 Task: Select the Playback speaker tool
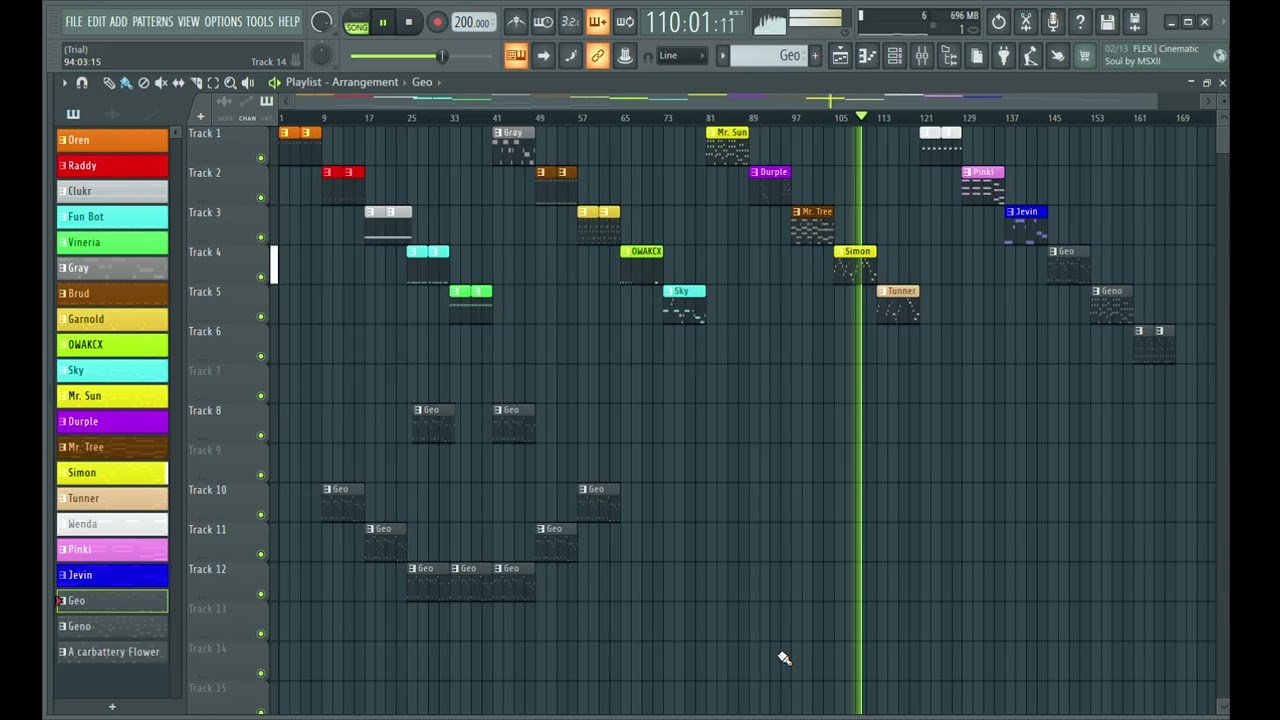247,83
